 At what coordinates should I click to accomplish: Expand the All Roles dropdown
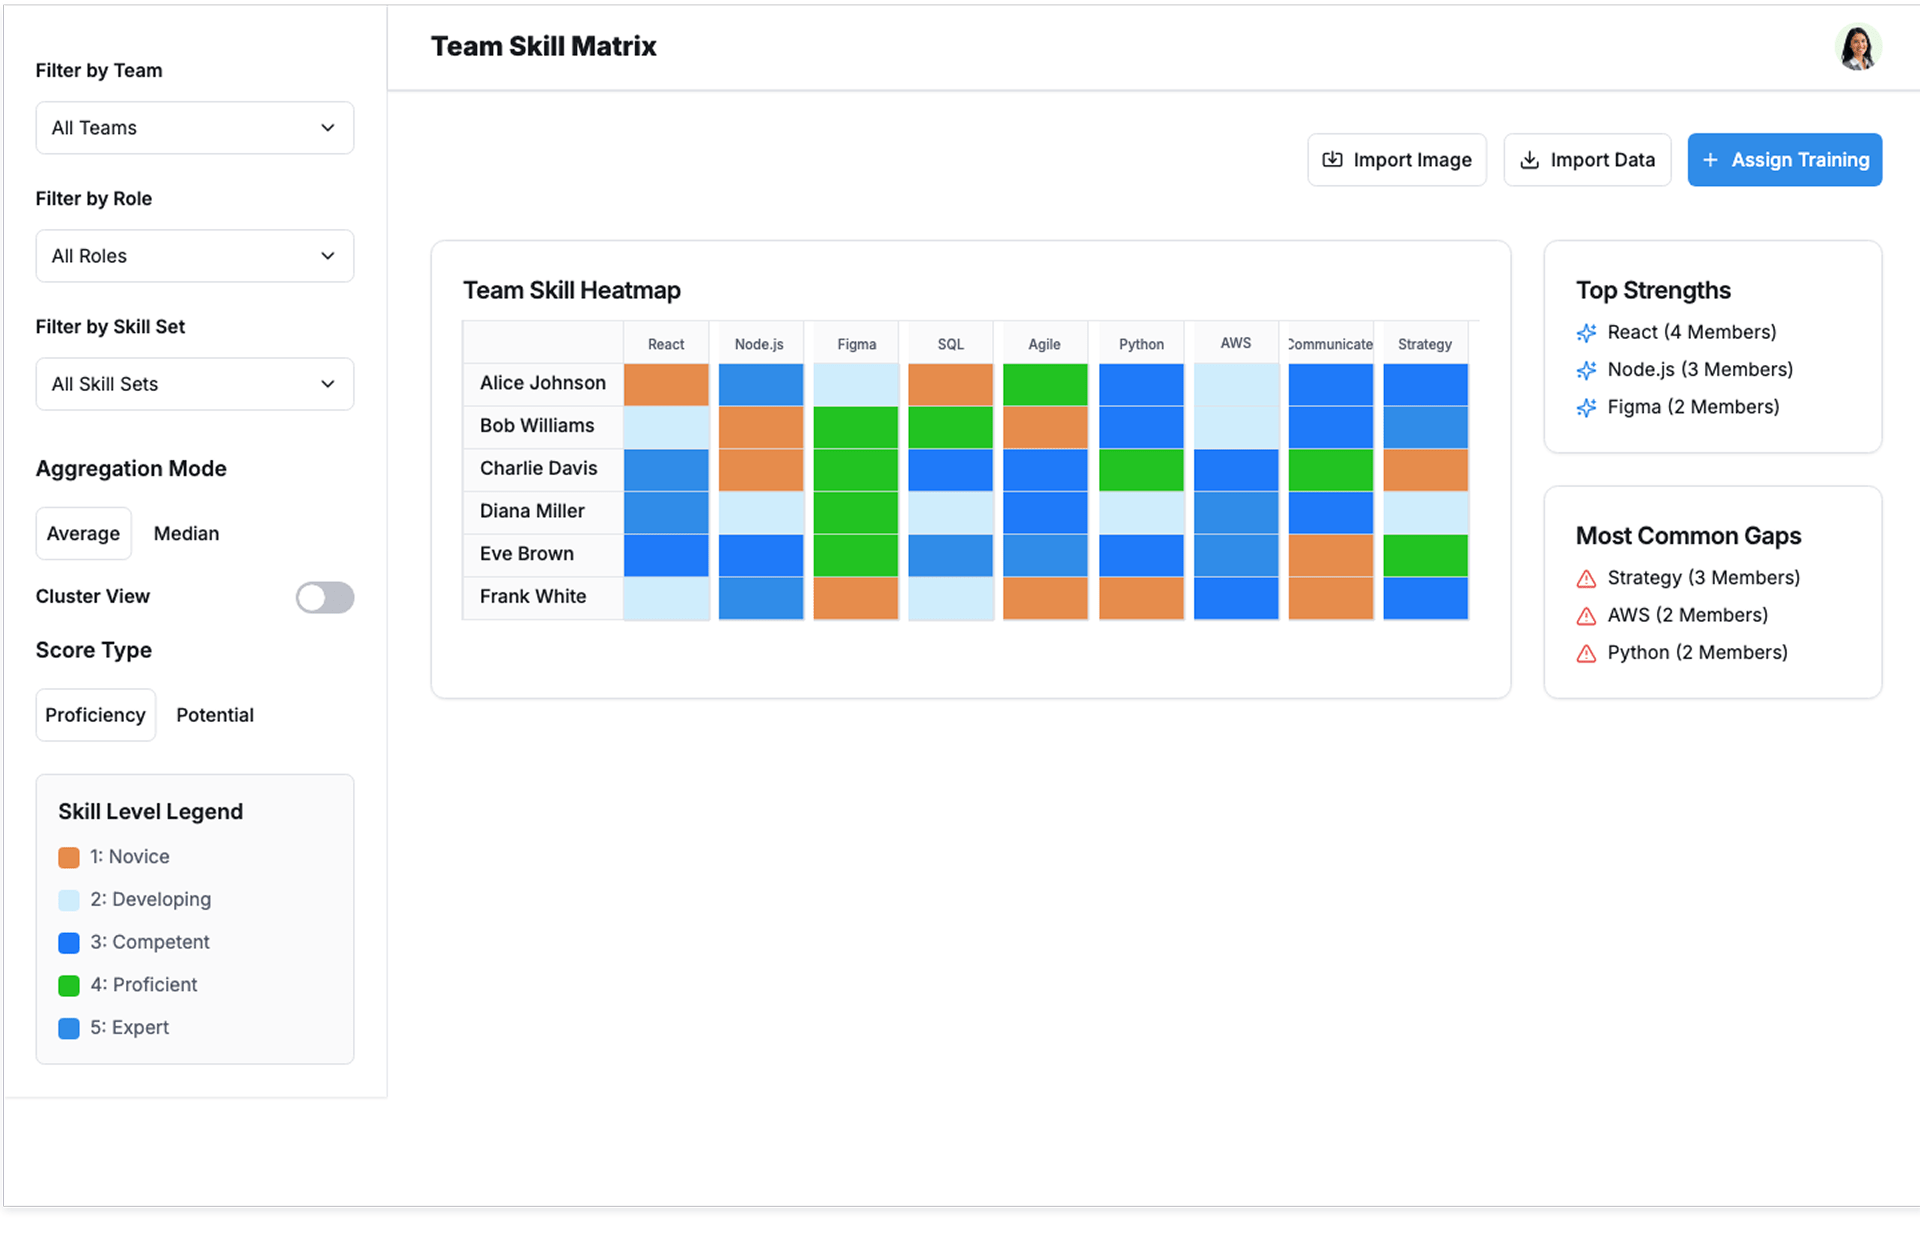195,256
